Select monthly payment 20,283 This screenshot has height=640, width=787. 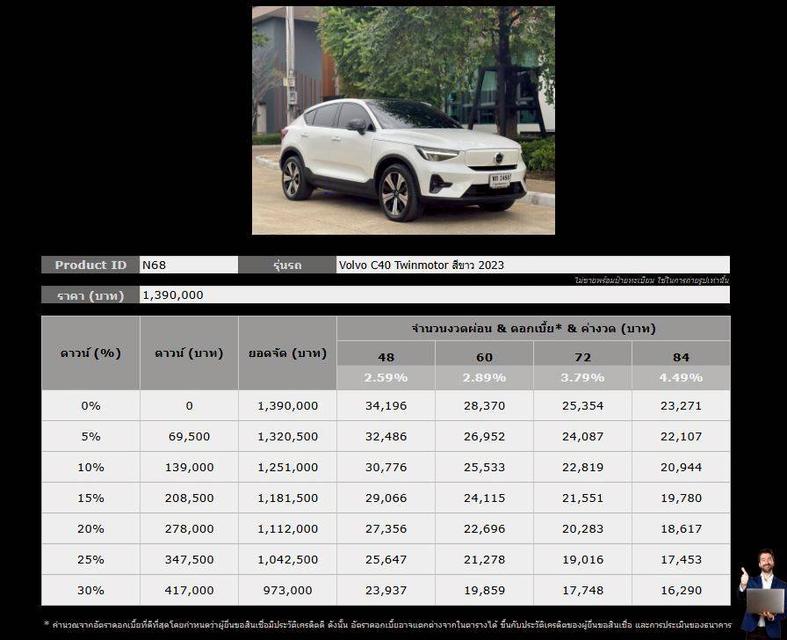point(582,529)
